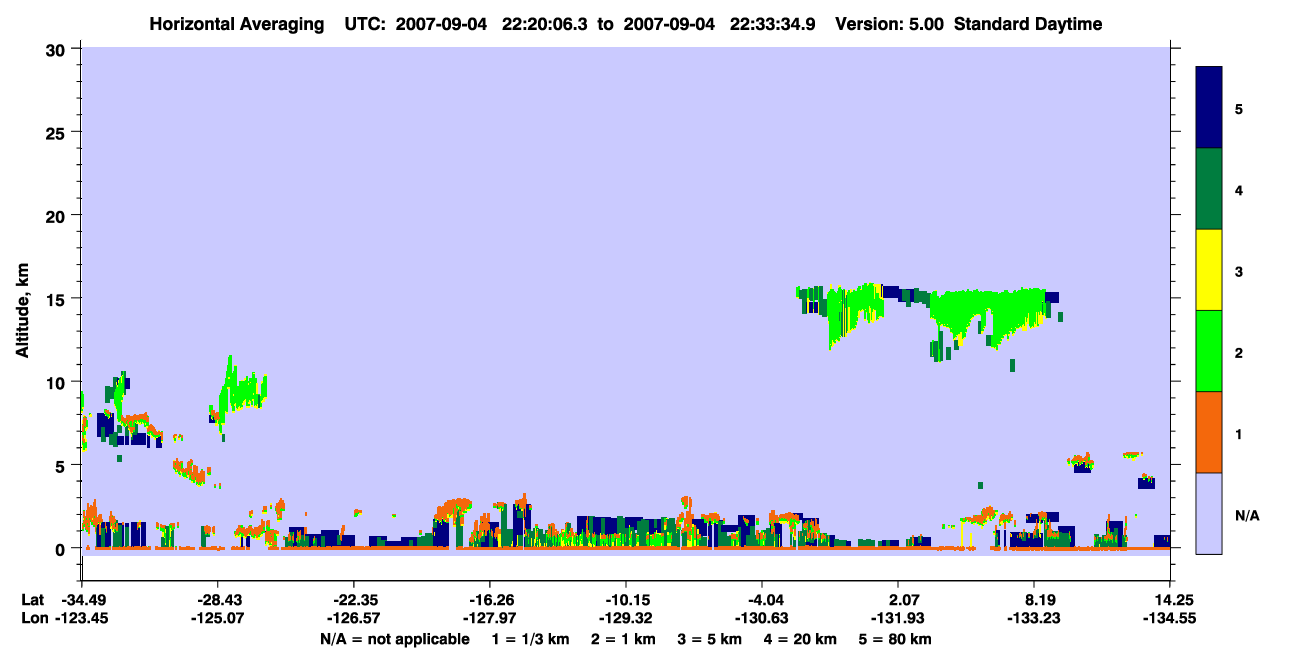Click the colorbar number label 5
Viewport: 1300px width, 667px height.
[x=1239, y=109]
